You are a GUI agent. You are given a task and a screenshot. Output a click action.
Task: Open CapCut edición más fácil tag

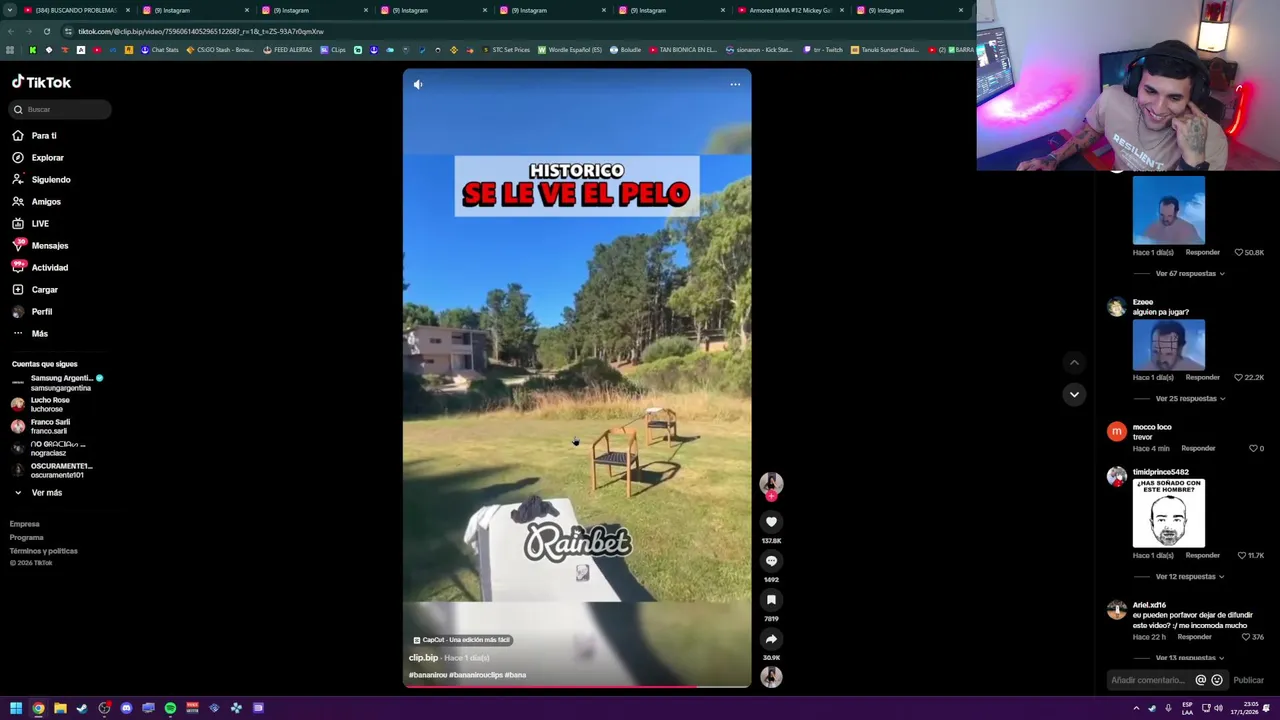pos(462,640)
